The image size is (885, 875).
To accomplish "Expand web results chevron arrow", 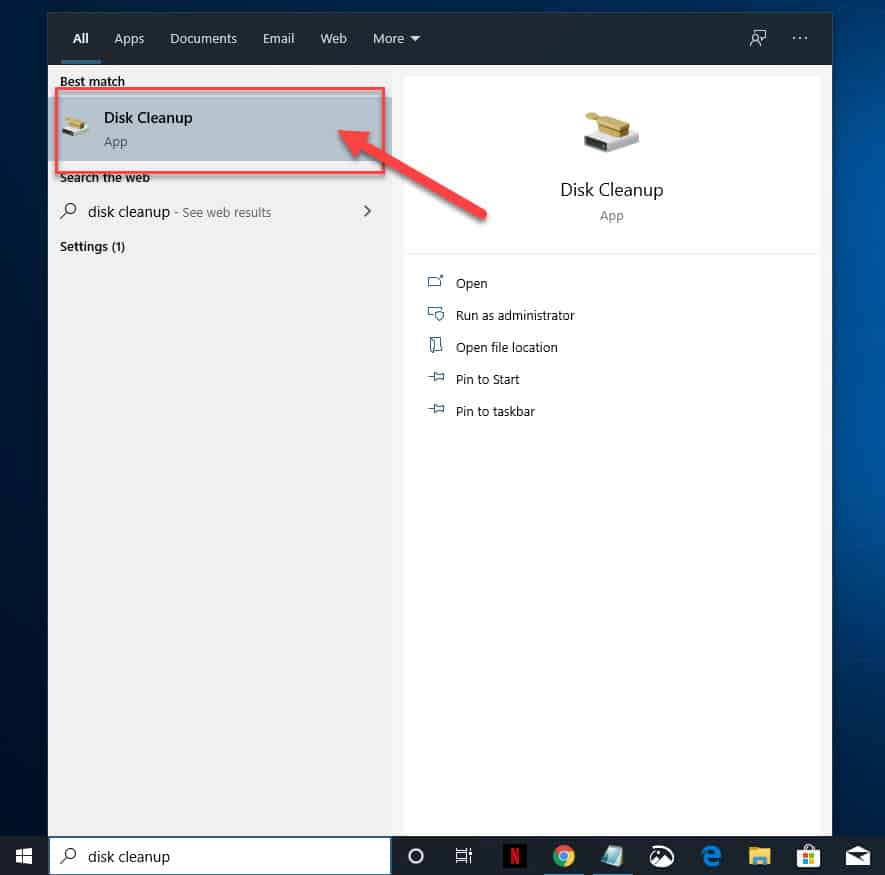I will point(367,211).
